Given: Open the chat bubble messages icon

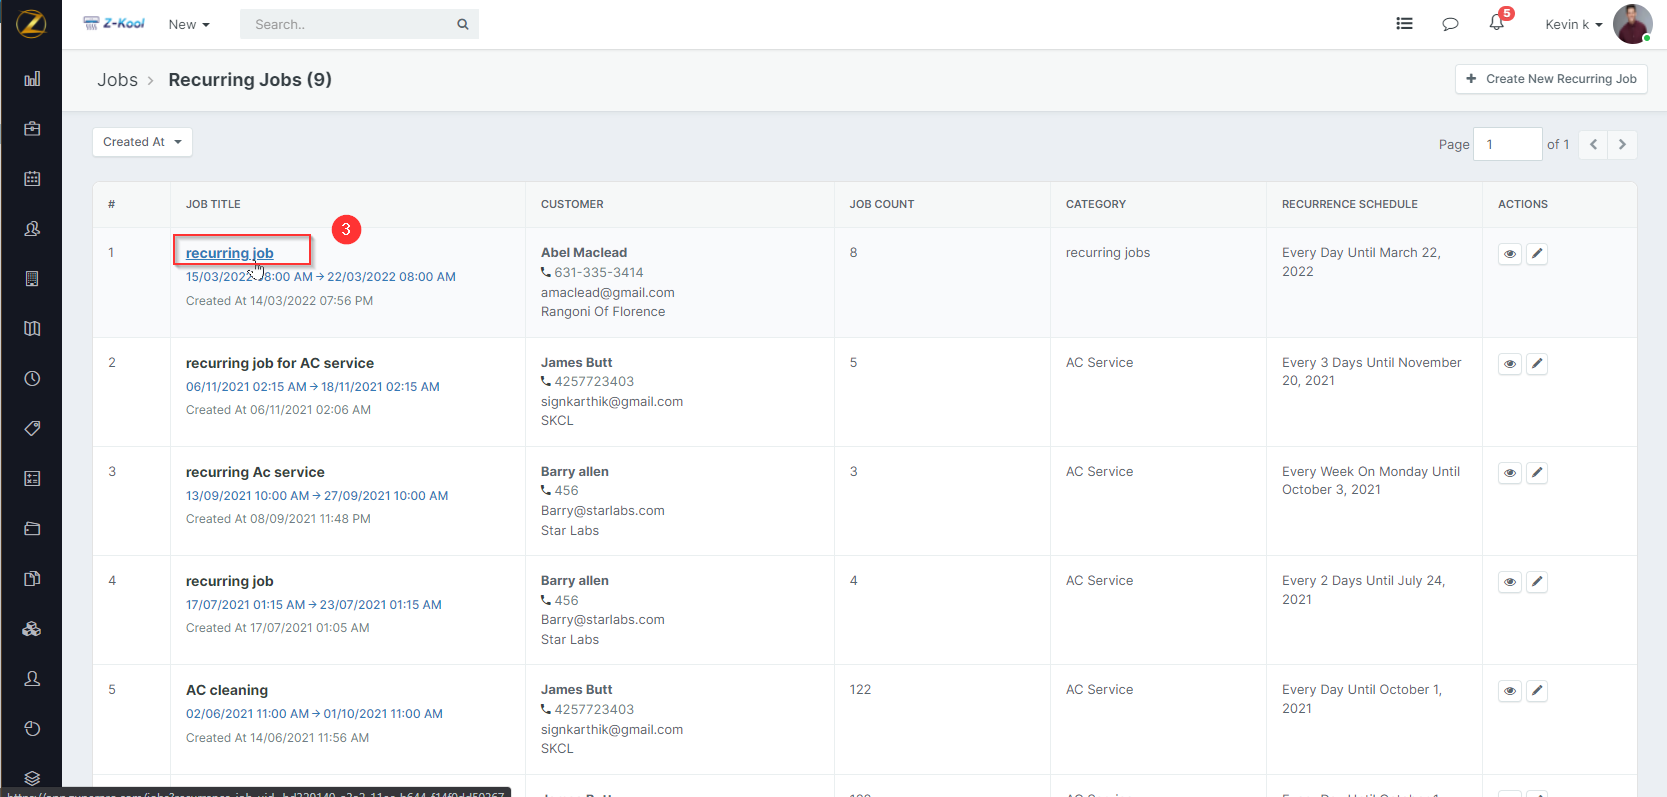Looking at the screenshot, I should [x=1450, y=24].
